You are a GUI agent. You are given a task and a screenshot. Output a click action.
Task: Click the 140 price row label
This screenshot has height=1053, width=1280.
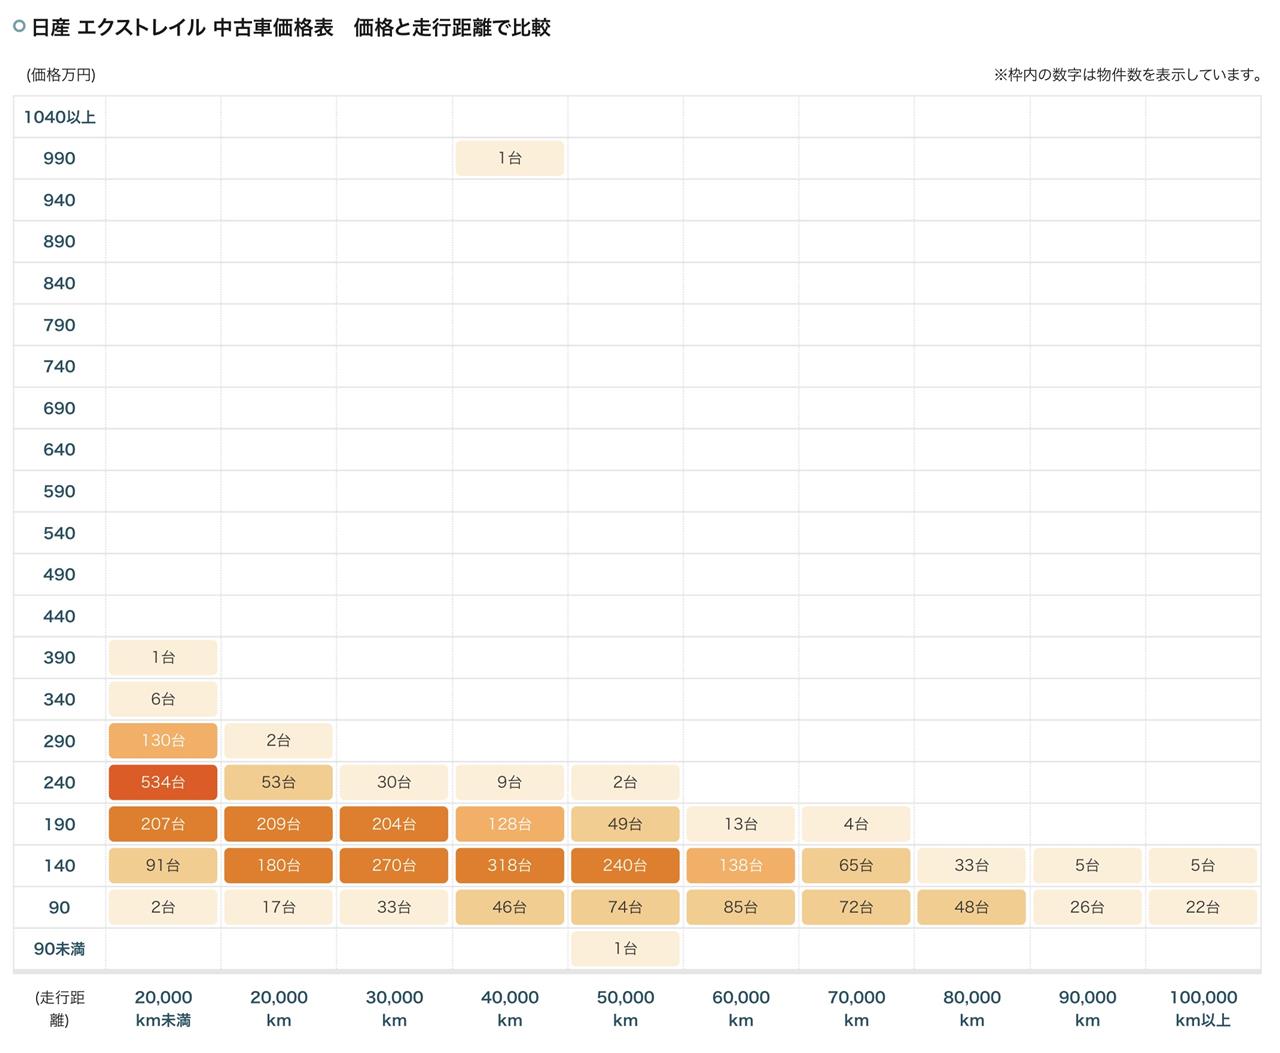click(x=59, y=866)
